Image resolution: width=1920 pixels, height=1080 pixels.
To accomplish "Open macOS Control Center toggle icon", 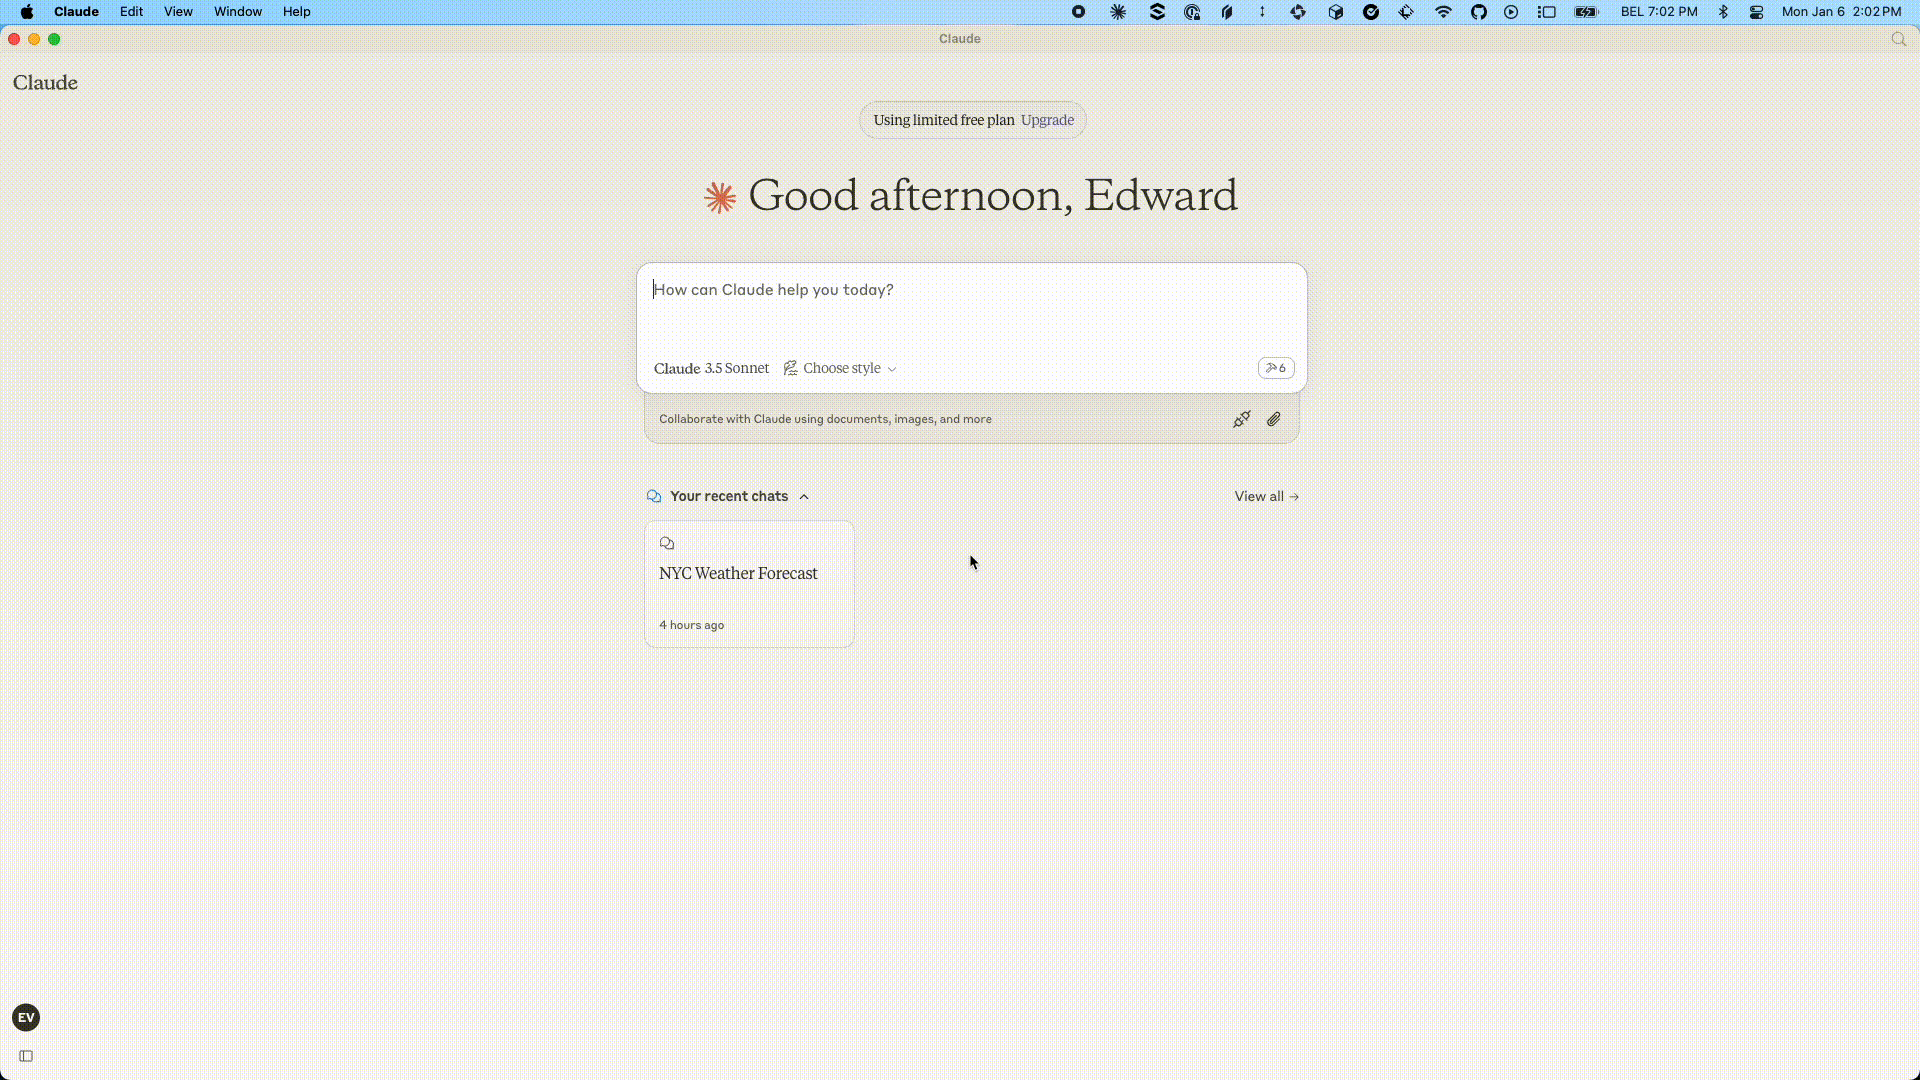I will pos(1756,12).
